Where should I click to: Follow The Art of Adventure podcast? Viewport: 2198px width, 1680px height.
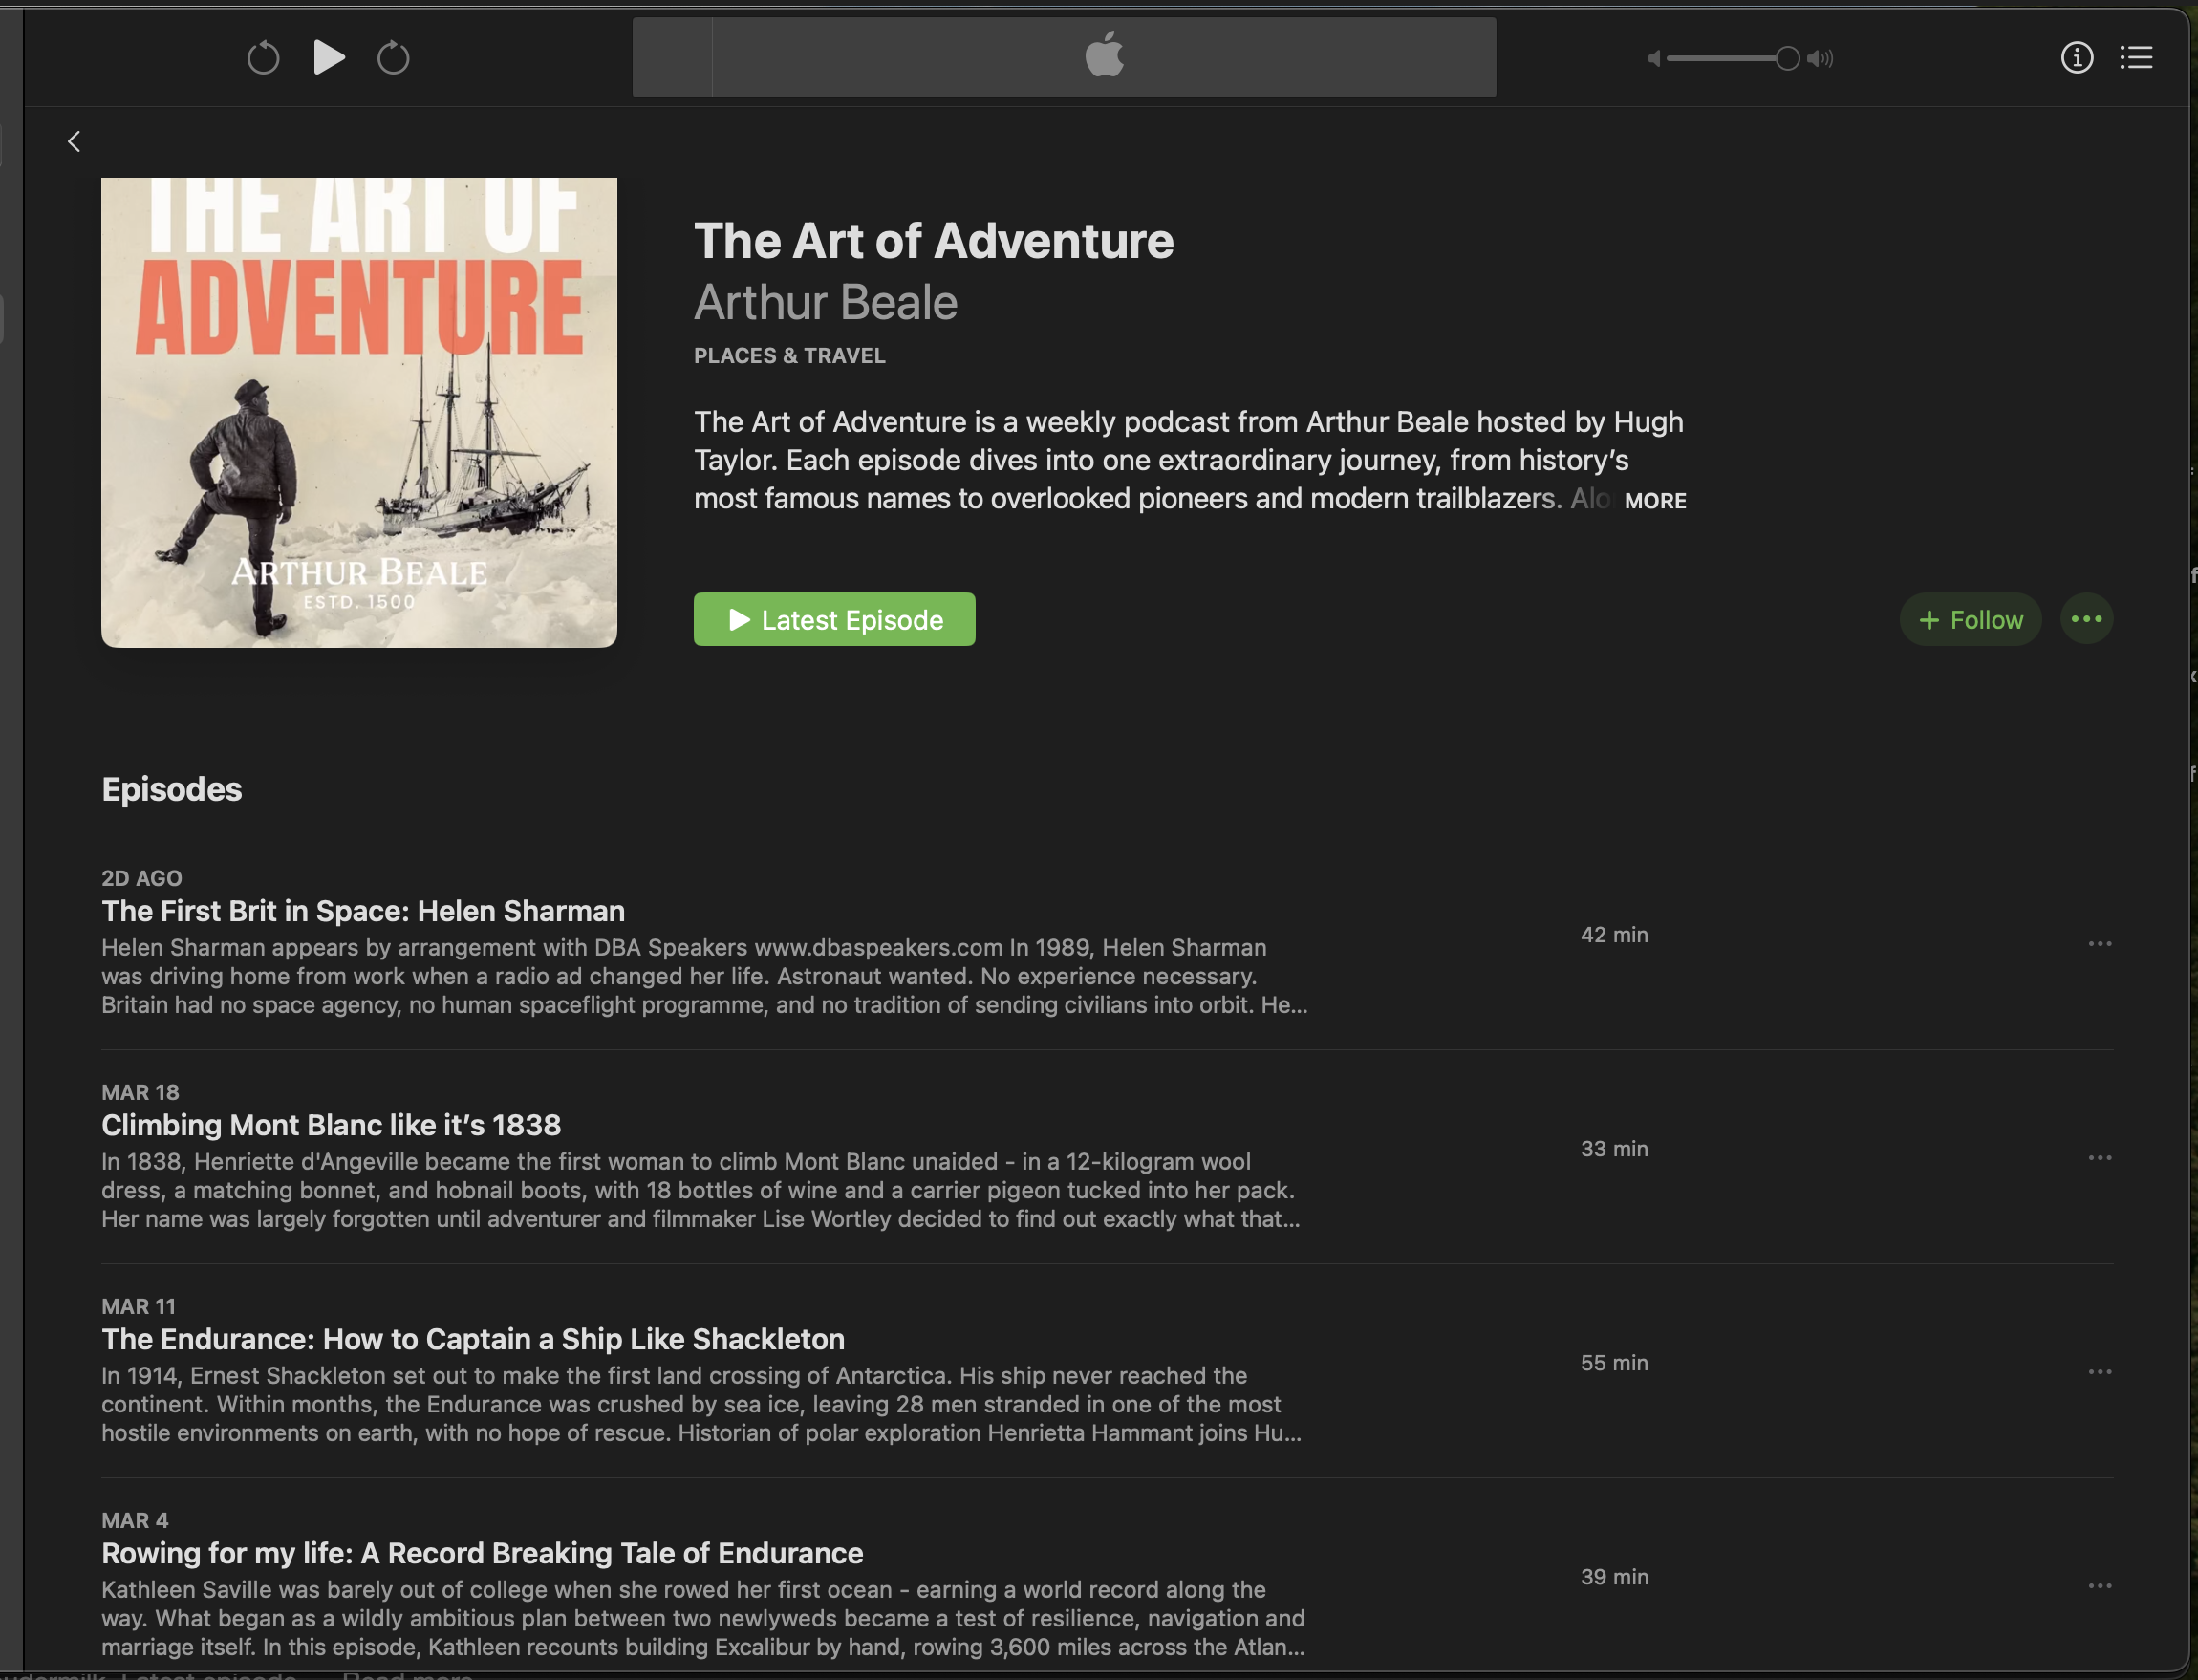[1970, 620]
